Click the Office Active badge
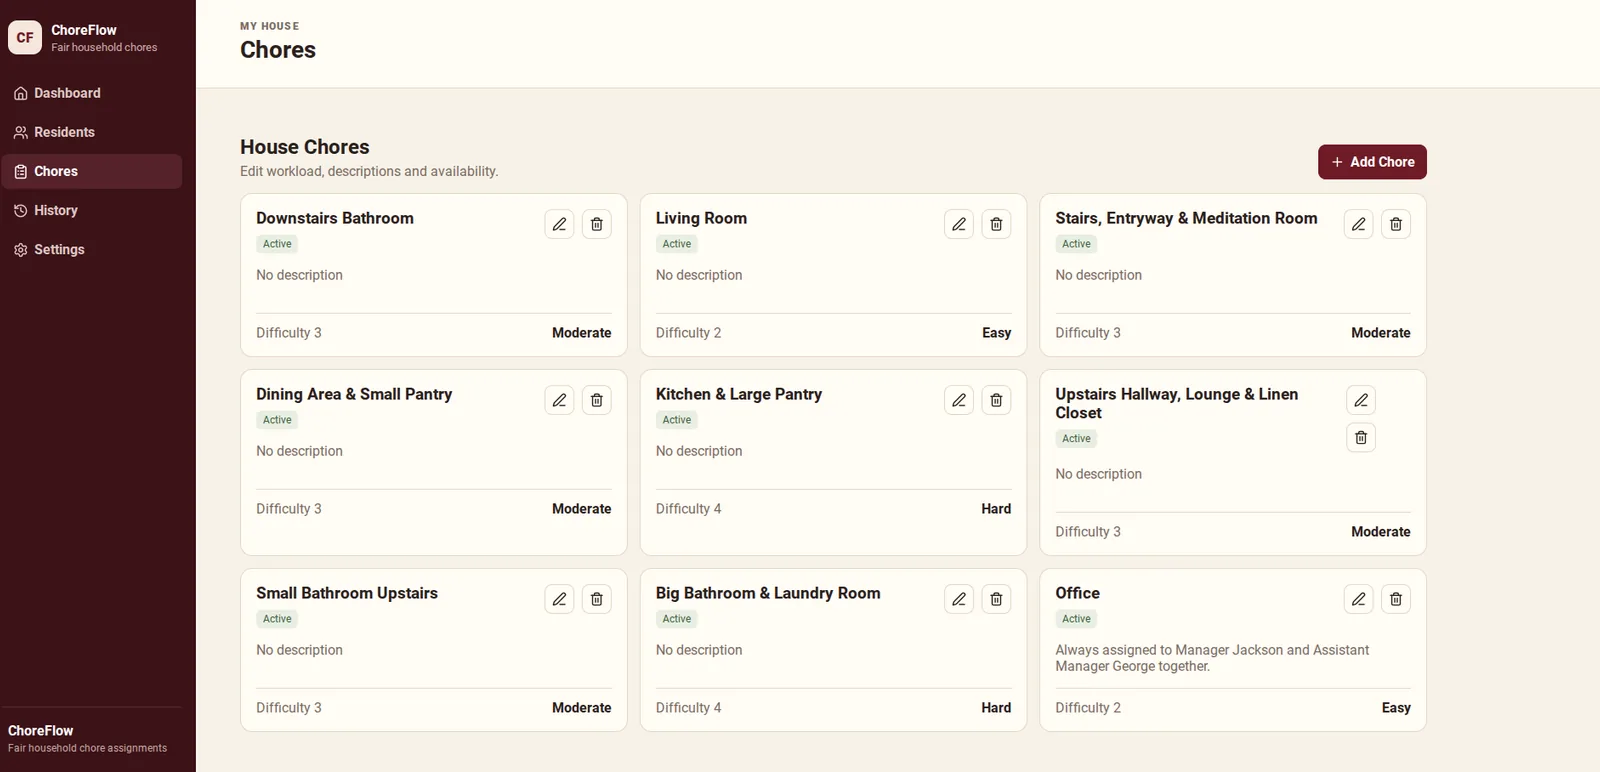Viewport: 1600px width, 772px height. (x=1076, y=619)
